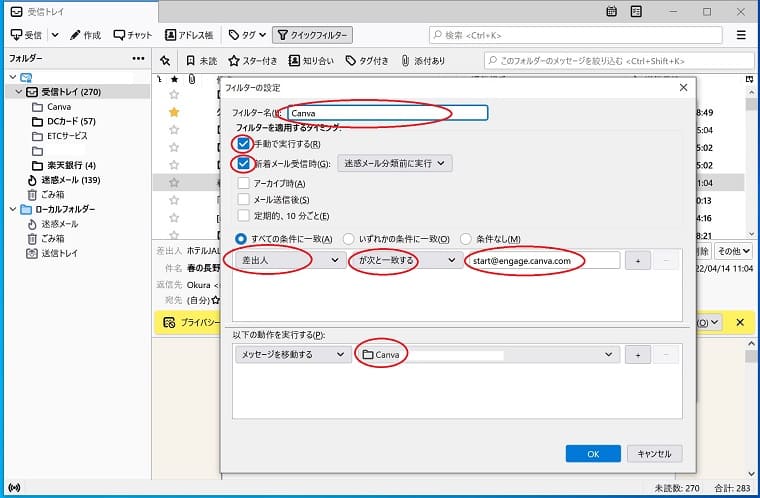This screenshot has width=760, height=498.
Task: Filter by 添付あり attachments
Action: [x=423, y=61]
